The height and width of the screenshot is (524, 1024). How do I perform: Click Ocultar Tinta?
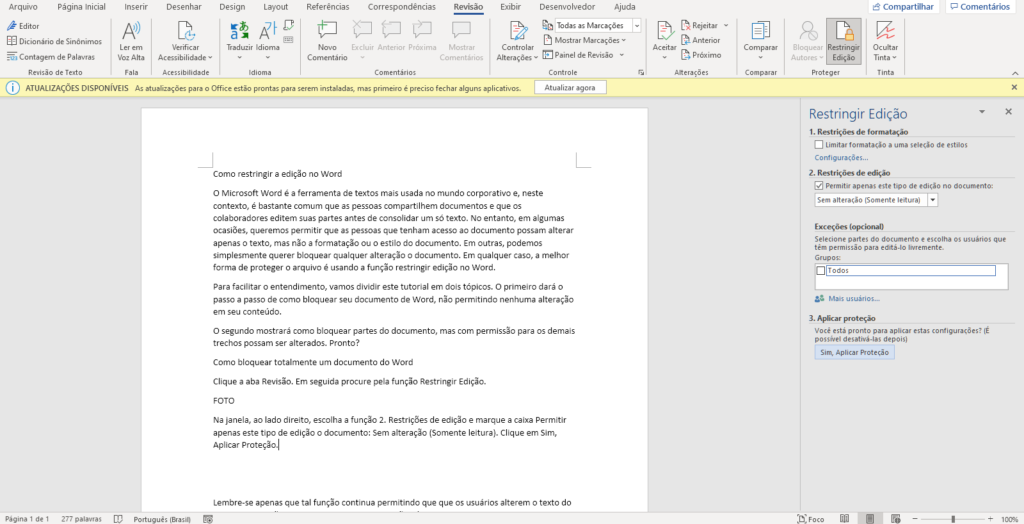tap(885, 41)
